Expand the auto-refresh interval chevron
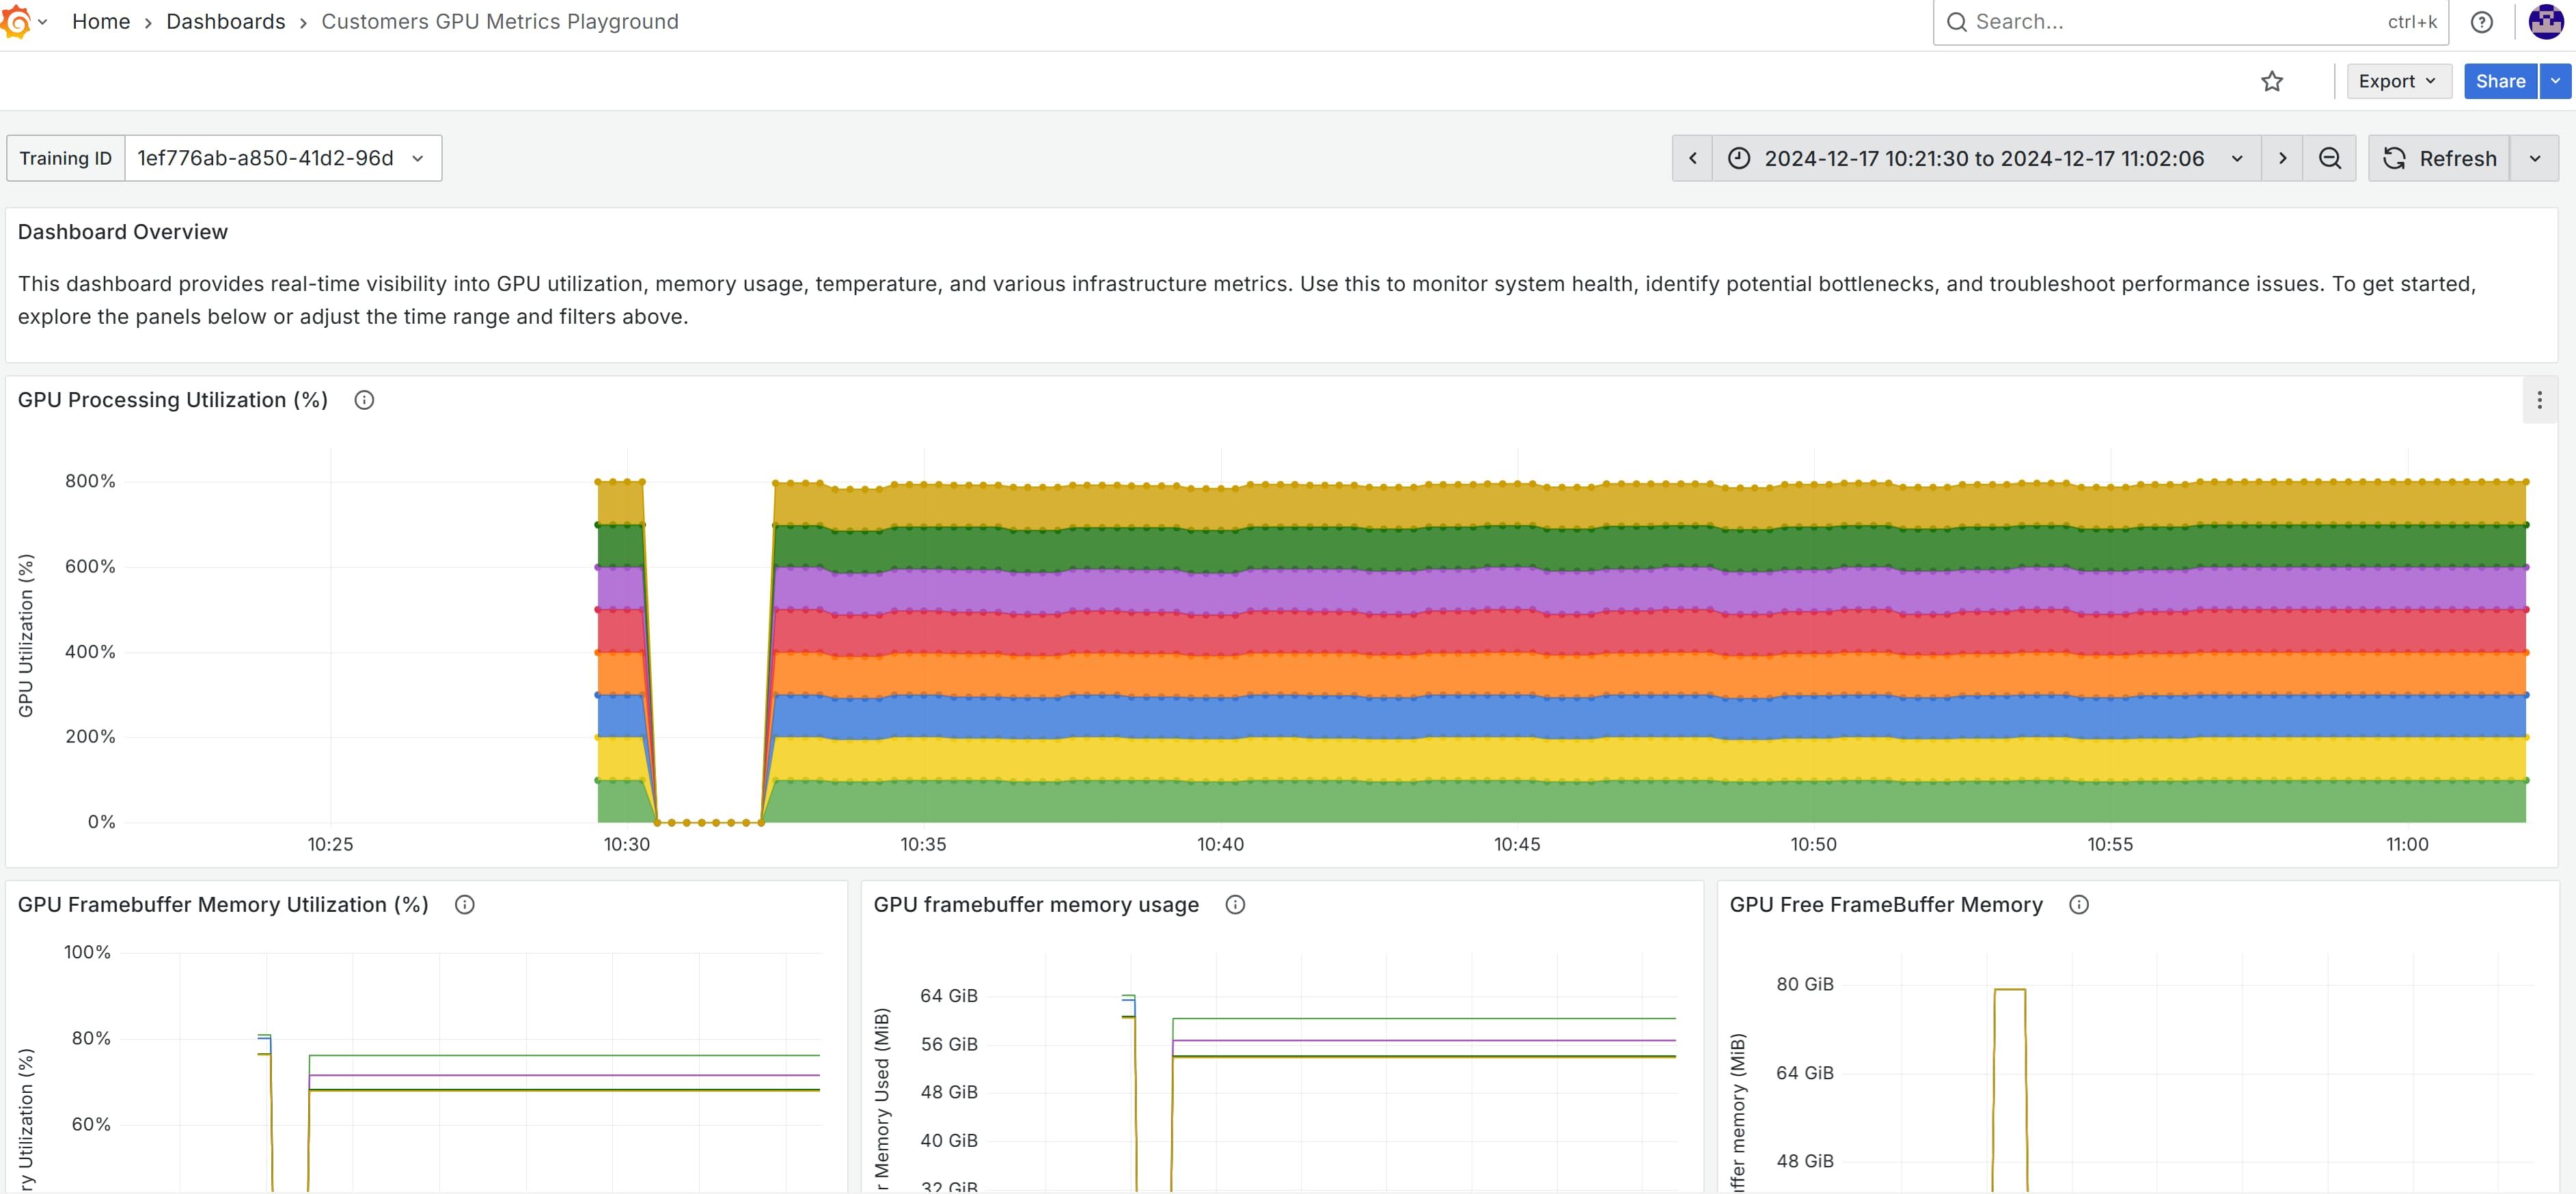This screenshot has width=2576, height=1194. coord(2536,158)
